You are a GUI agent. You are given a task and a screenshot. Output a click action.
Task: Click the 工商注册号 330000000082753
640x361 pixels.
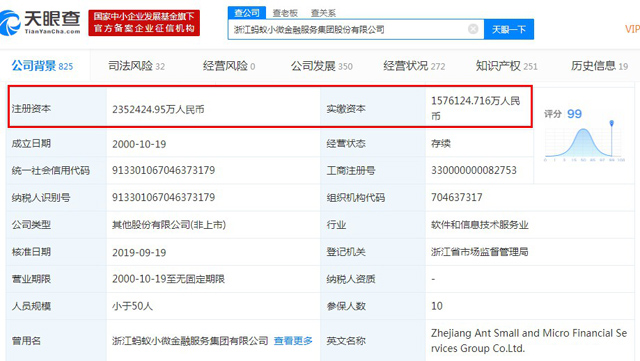[474, 170]
